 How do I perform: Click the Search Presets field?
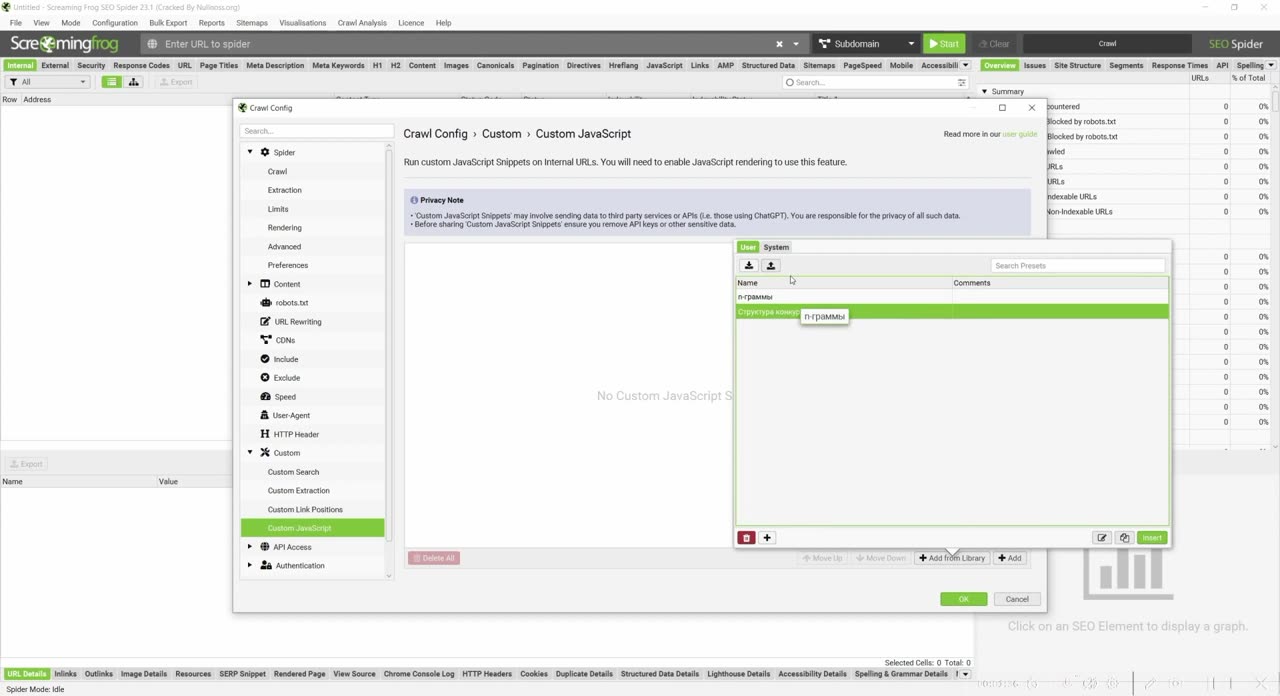(x=1078, y=266)
